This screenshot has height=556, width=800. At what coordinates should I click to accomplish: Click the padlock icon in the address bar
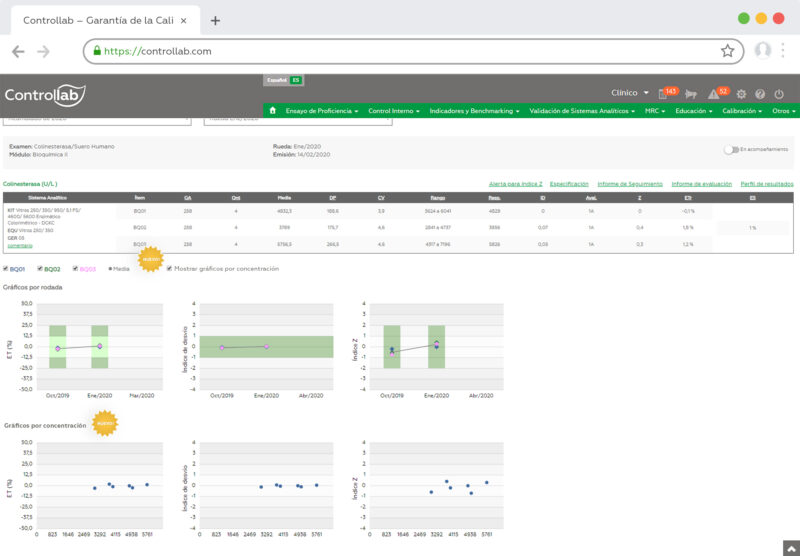tap(97, 50)
